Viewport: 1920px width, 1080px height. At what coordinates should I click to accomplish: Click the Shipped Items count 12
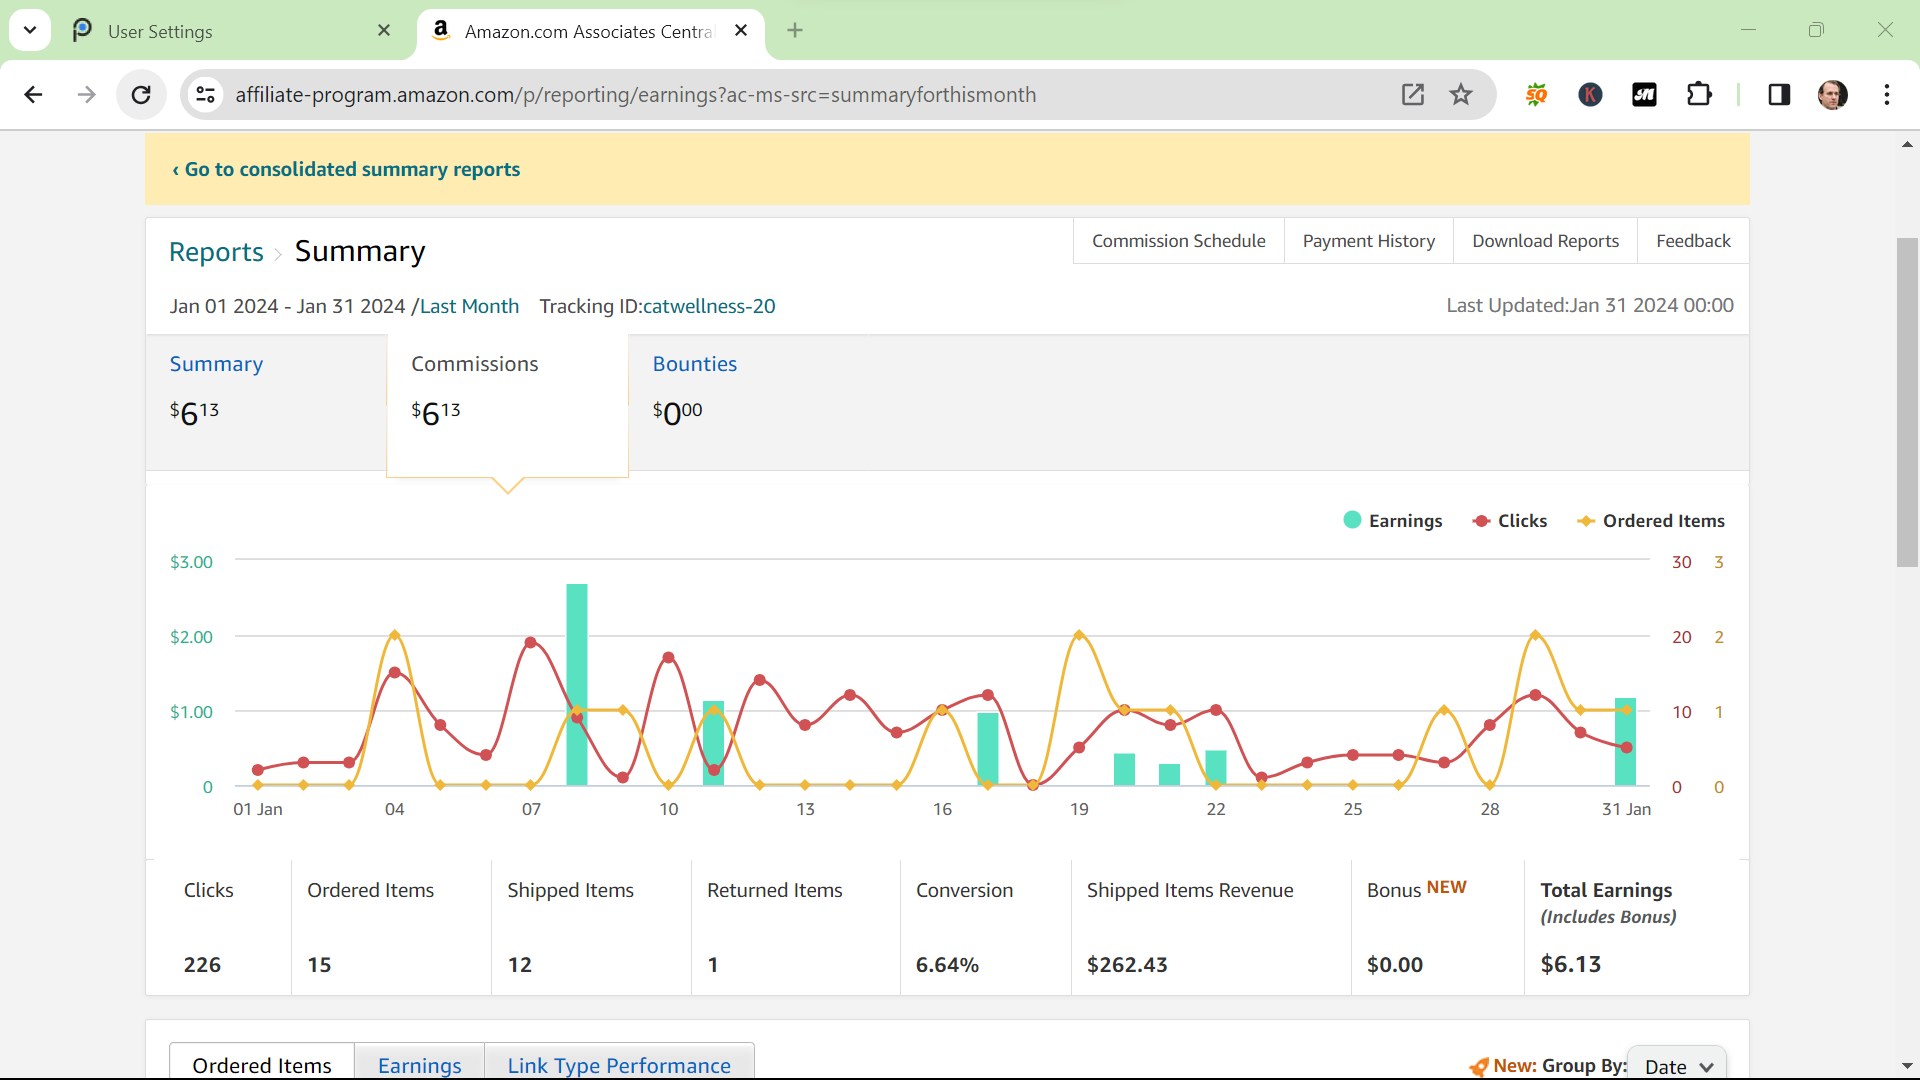click(520, 965)
